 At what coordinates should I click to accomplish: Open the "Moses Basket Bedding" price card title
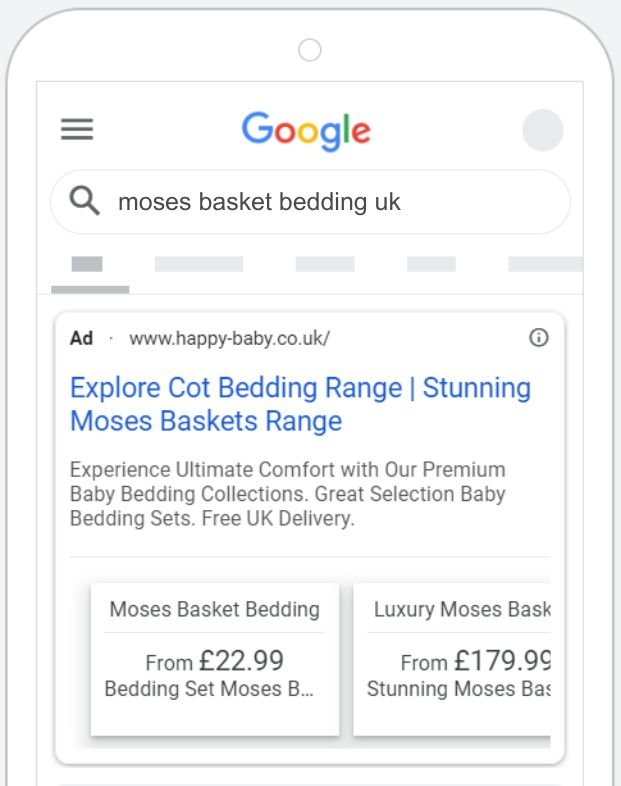[x=215, y=609]
